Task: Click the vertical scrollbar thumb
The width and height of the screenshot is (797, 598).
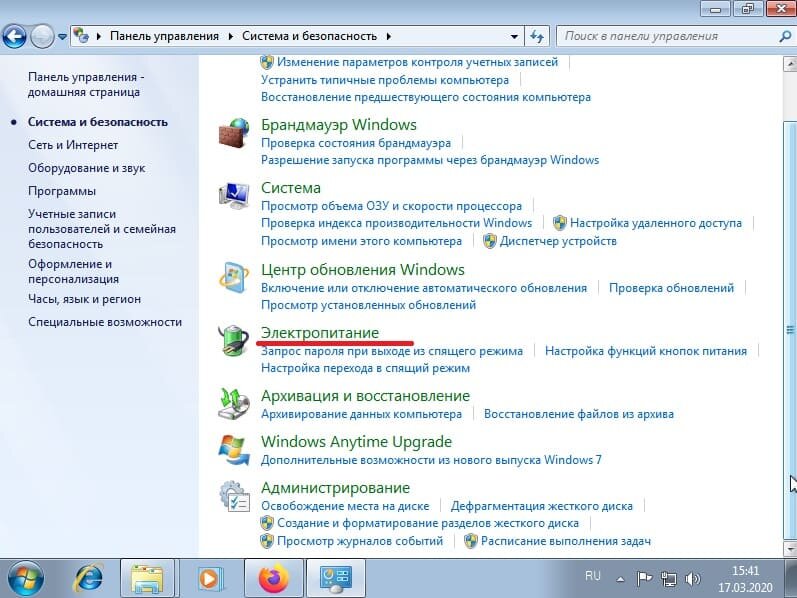Action: [x=790, y=330]
